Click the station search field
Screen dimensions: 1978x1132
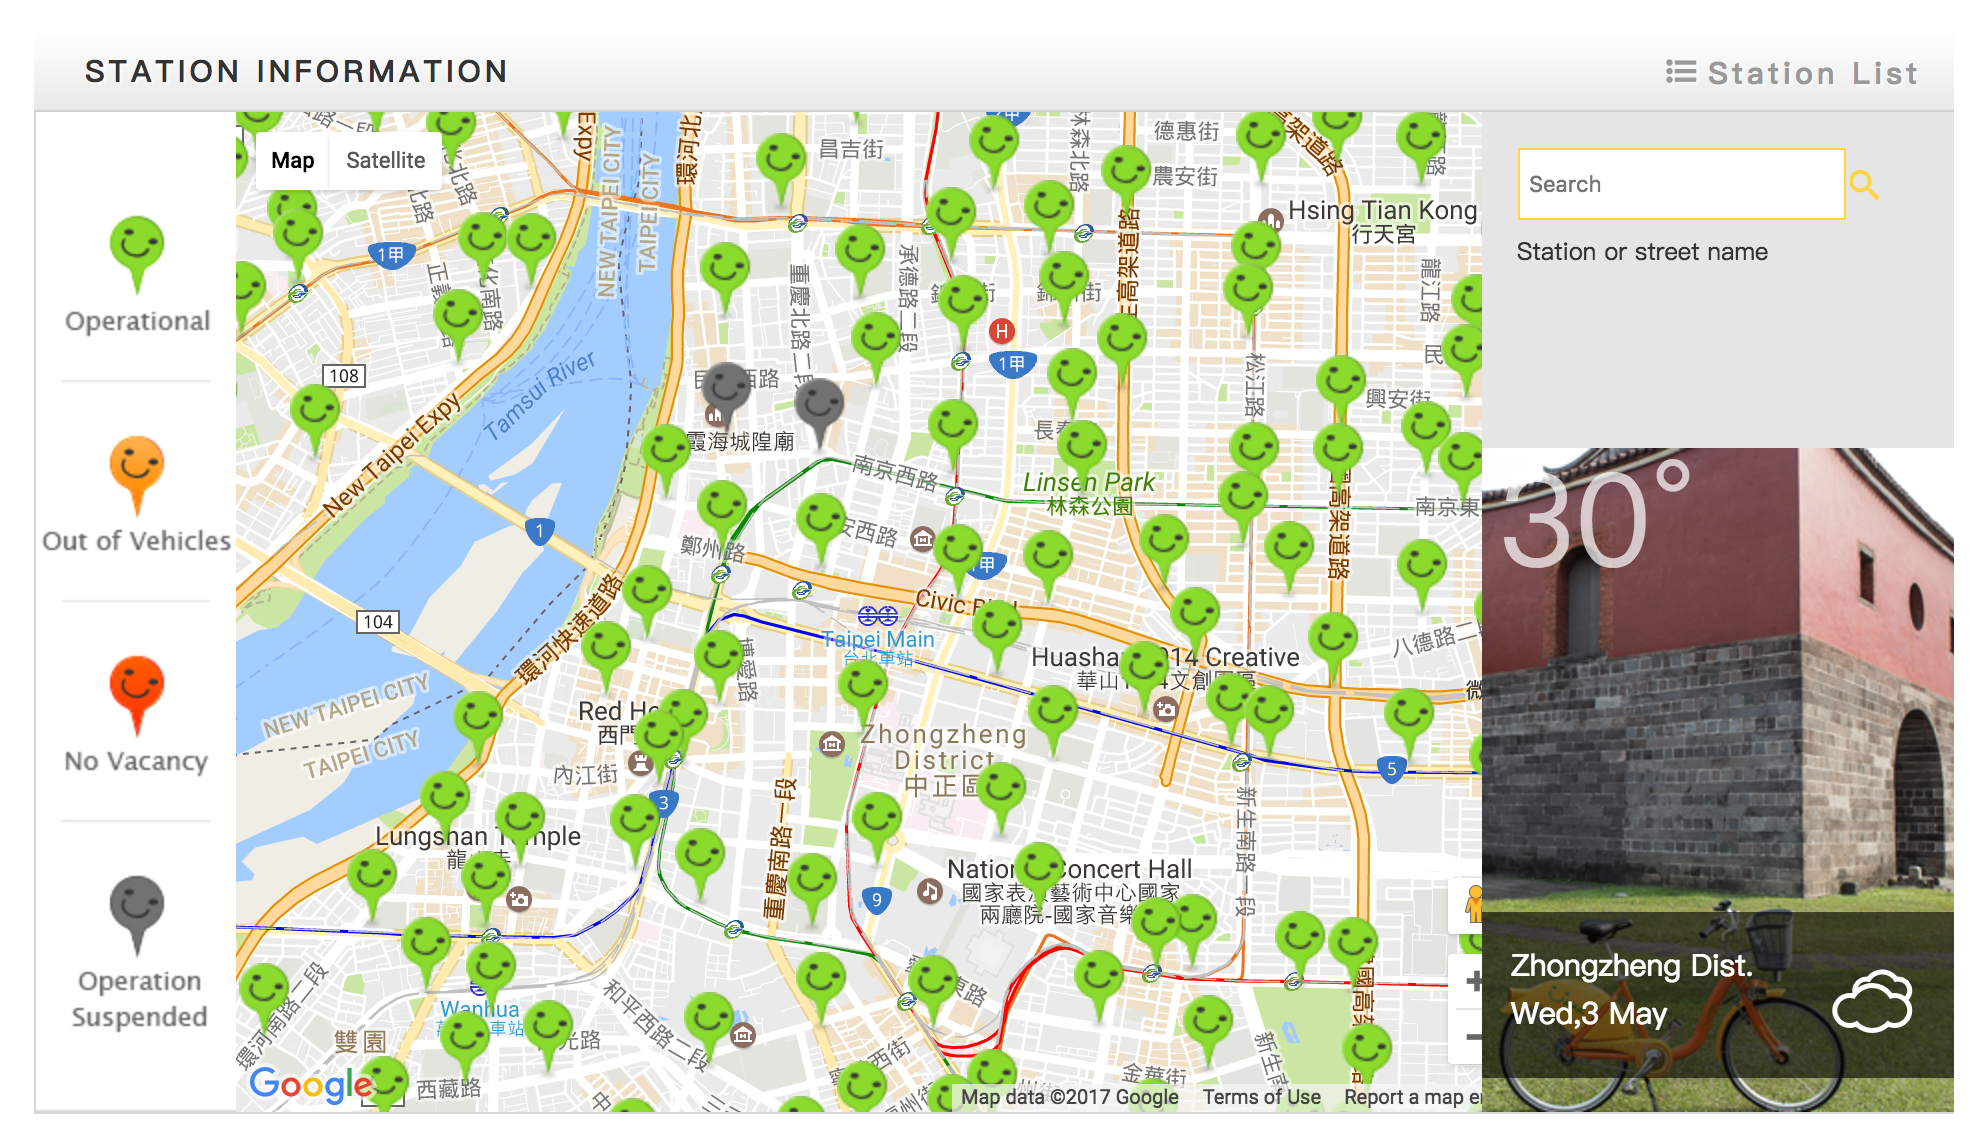point(1680,184)
